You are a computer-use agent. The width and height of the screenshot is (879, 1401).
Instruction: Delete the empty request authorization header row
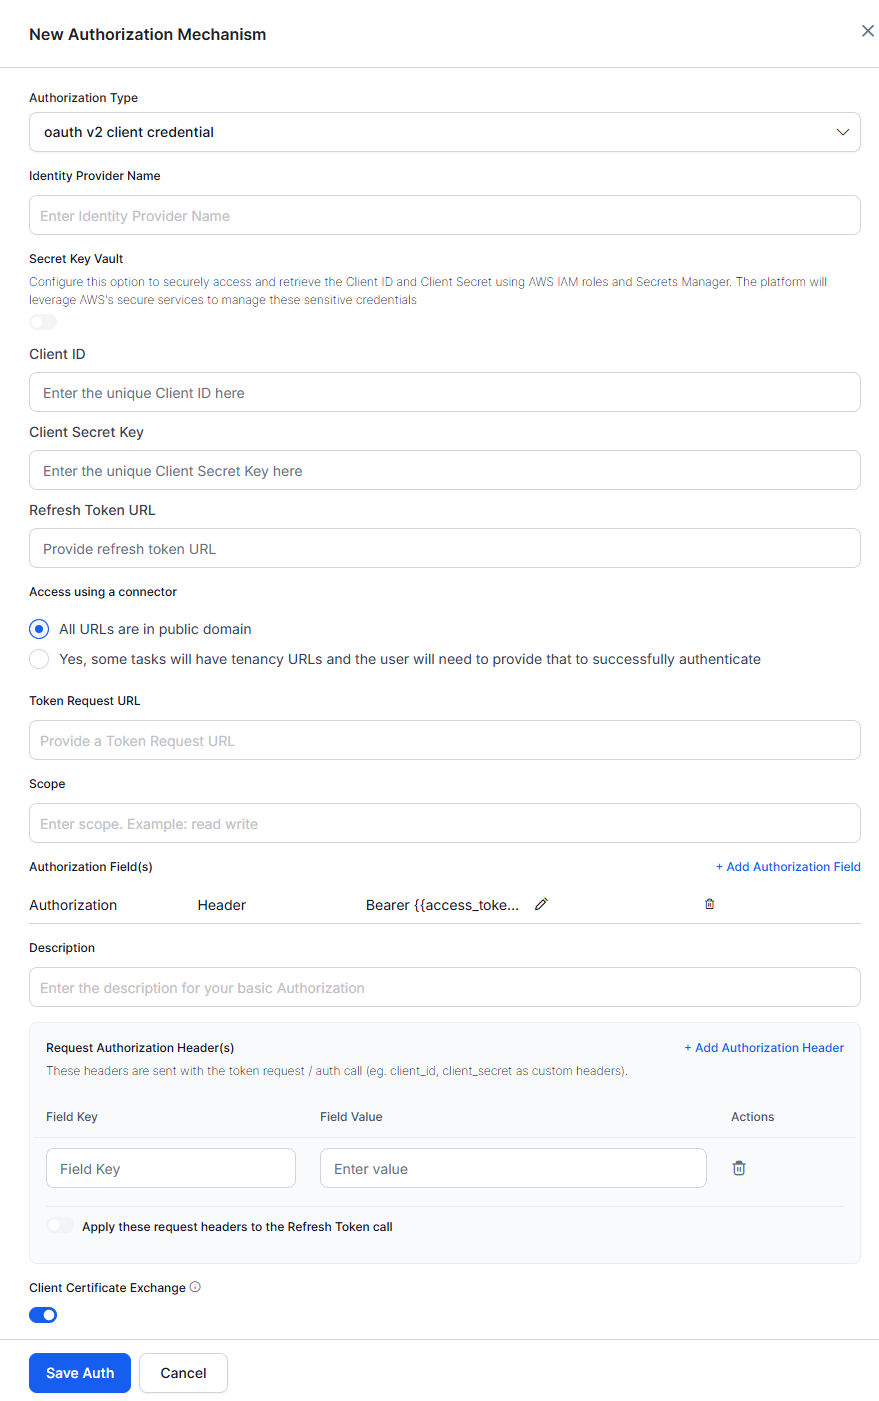coord(739,1167)
